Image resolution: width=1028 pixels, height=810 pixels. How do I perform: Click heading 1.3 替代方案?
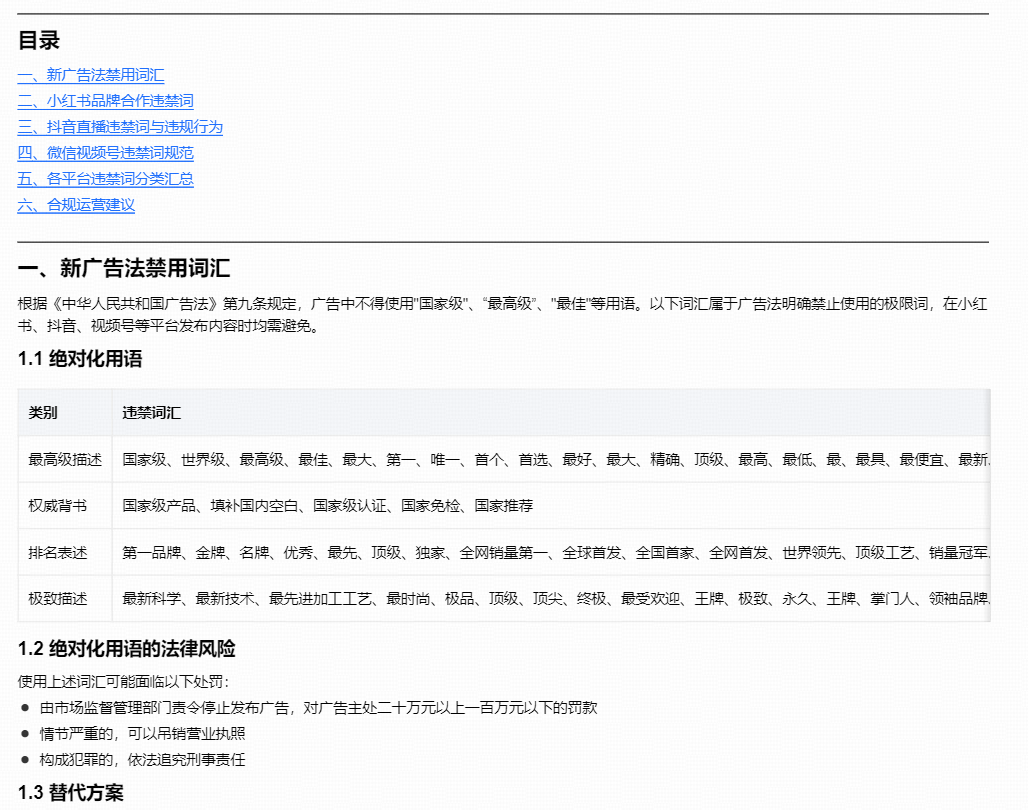tap(71, 792)
